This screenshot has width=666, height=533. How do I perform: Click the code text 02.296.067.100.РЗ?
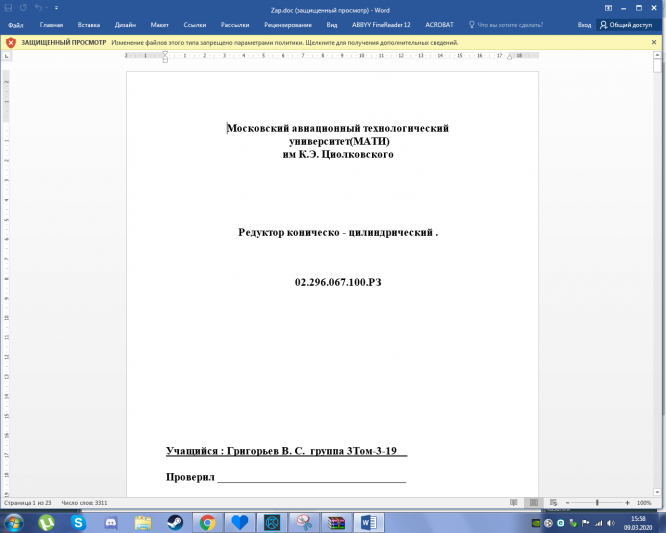click(338, 282)
